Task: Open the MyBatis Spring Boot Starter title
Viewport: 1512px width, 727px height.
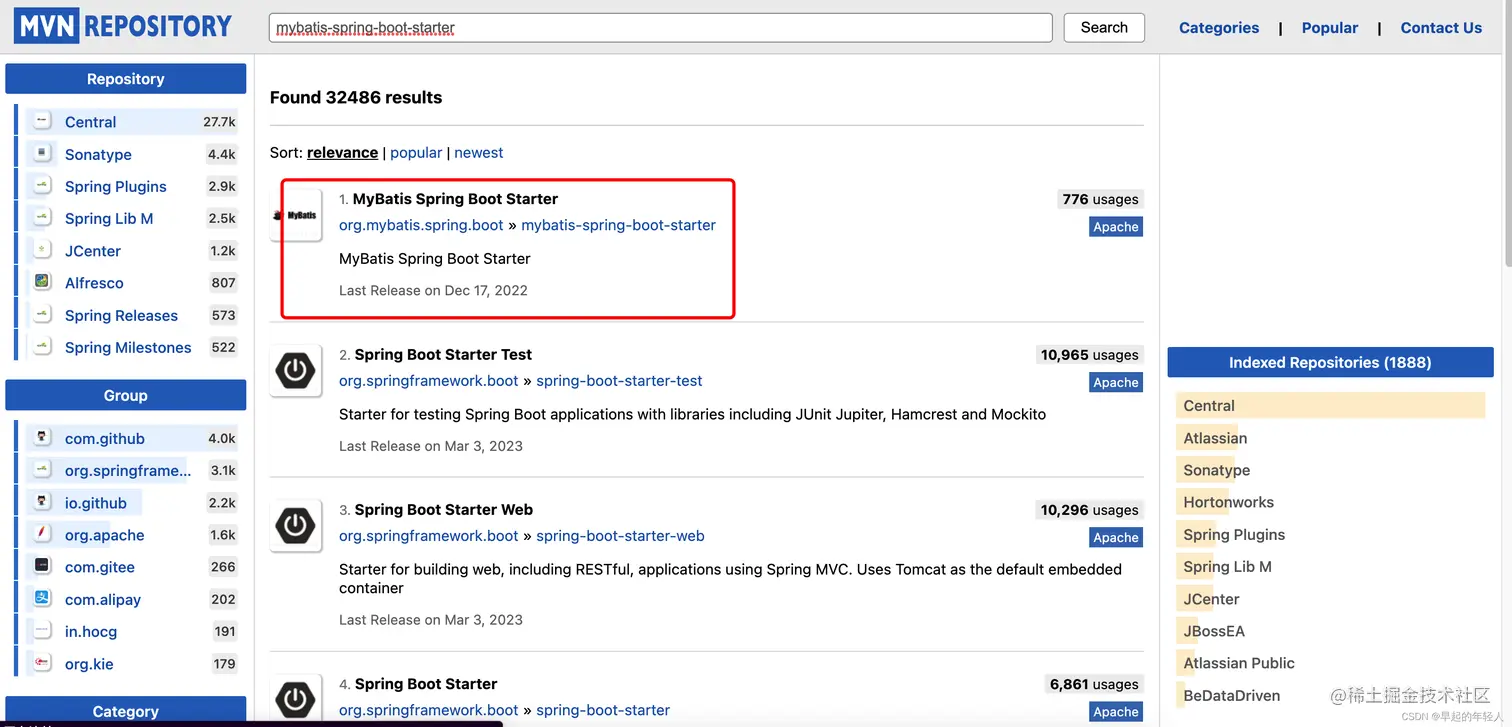Action: pos(455,198)
